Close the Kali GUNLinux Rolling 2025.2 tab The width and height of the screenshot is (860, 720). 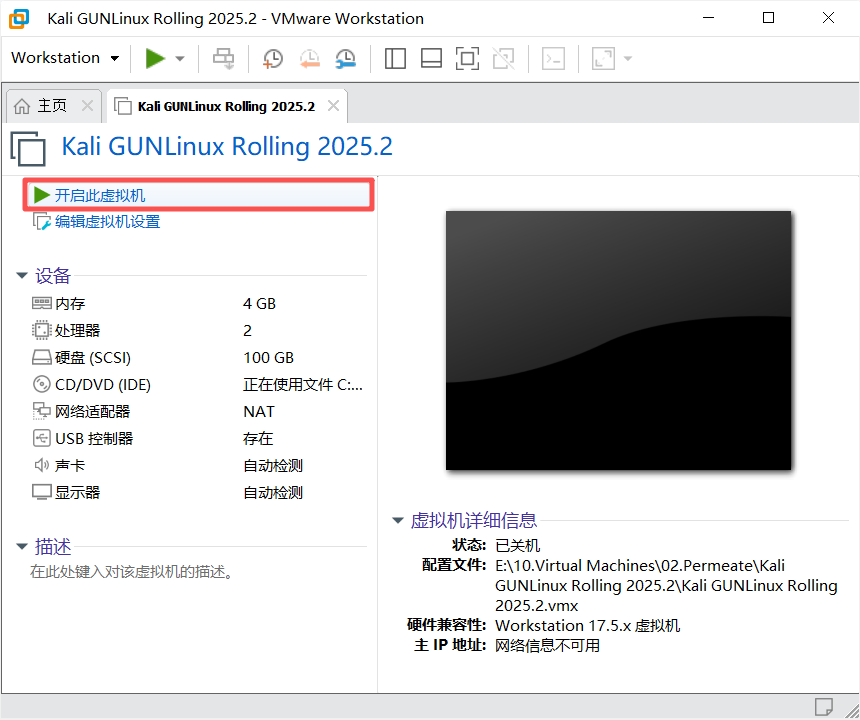333,105
